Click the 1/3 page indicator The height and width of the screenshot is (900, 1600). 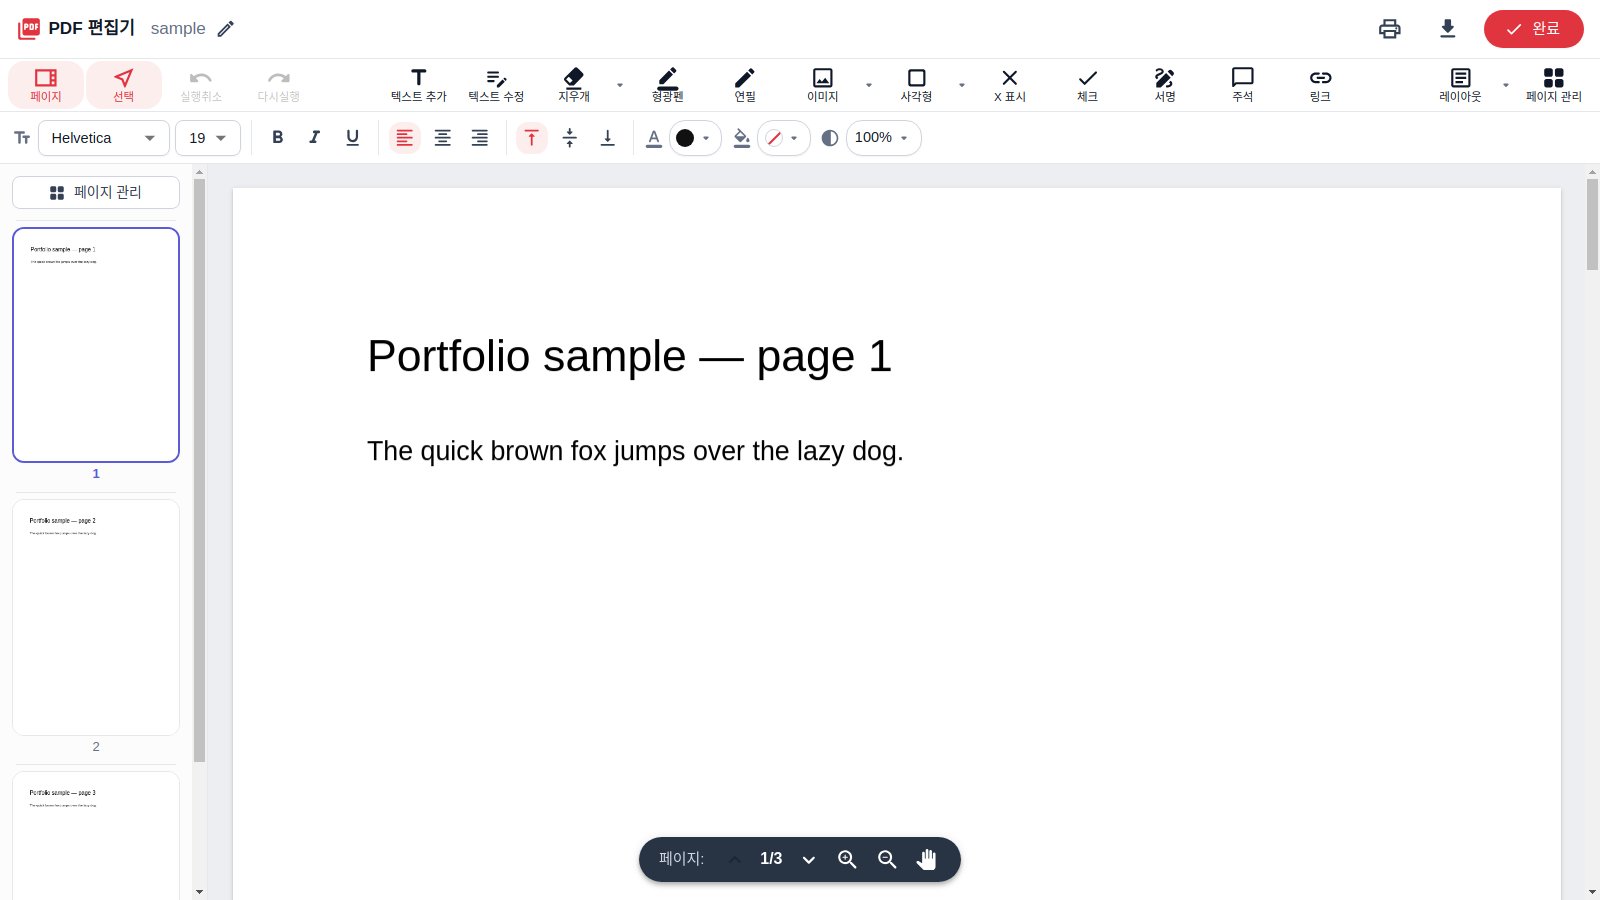pyautogui.click(x=771, y=859)
